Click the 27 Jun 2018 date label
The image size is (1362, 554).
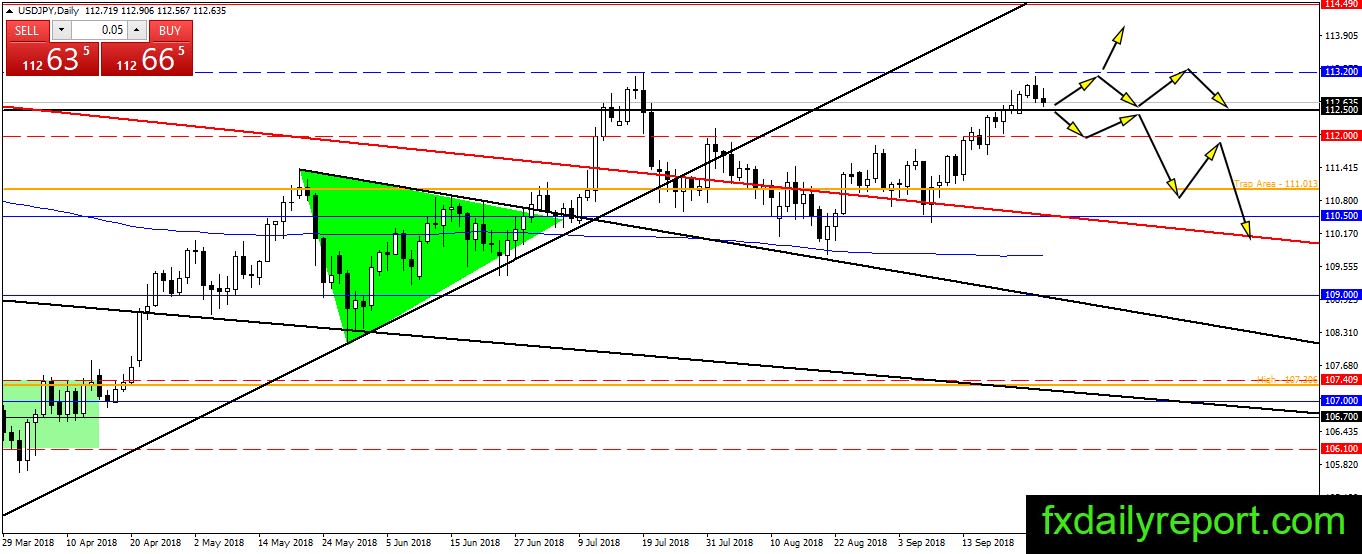pos(539,543)
